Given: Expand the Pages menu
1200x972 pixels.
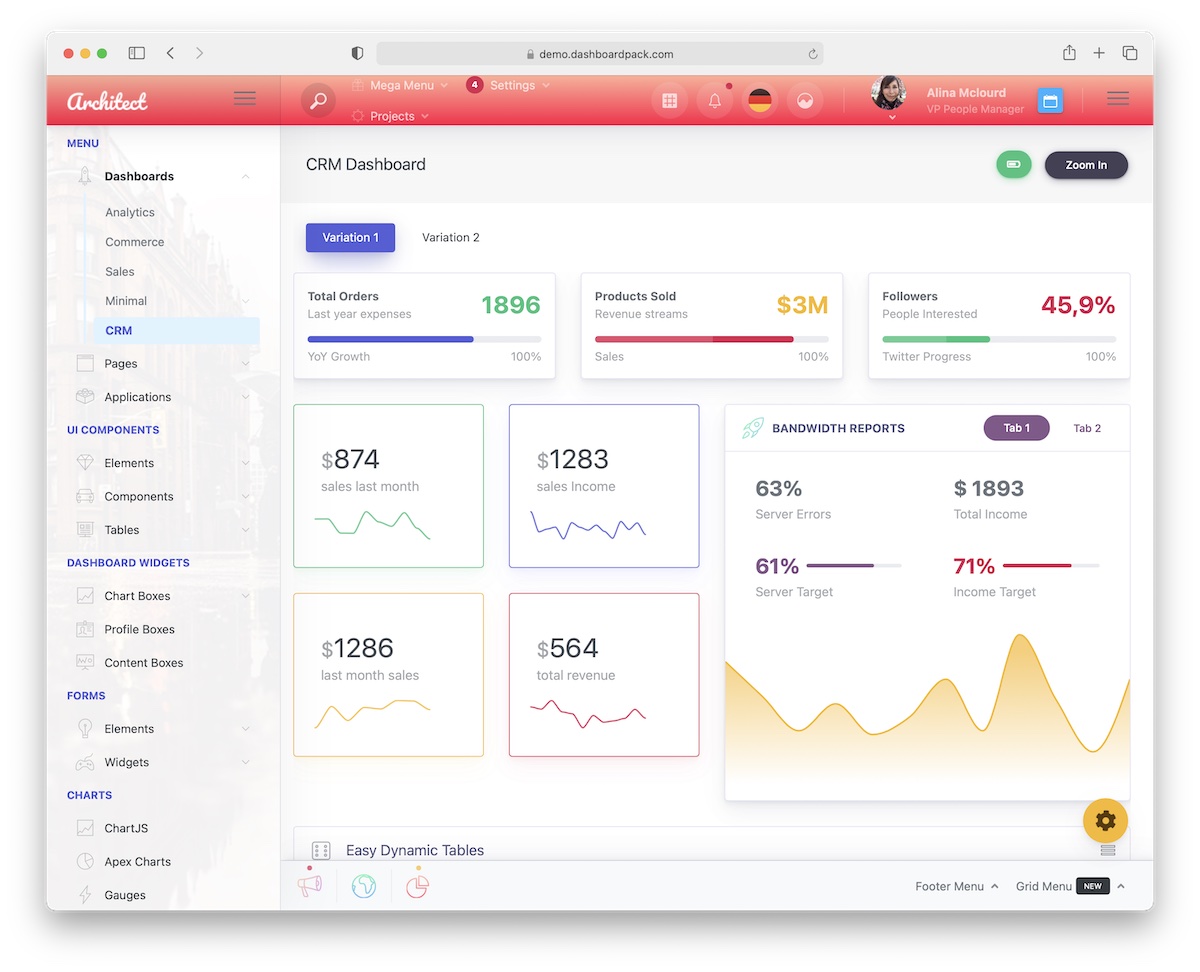Looking at the screenshot, I should tap(246, 364).
